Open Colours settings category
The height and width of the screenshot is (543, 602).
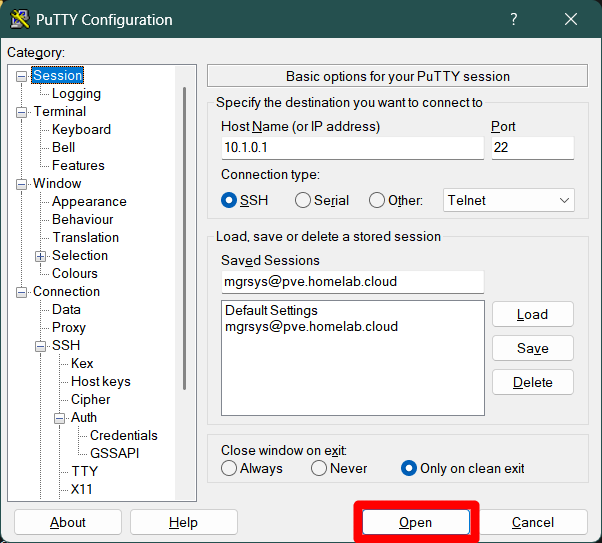(74, 273)
